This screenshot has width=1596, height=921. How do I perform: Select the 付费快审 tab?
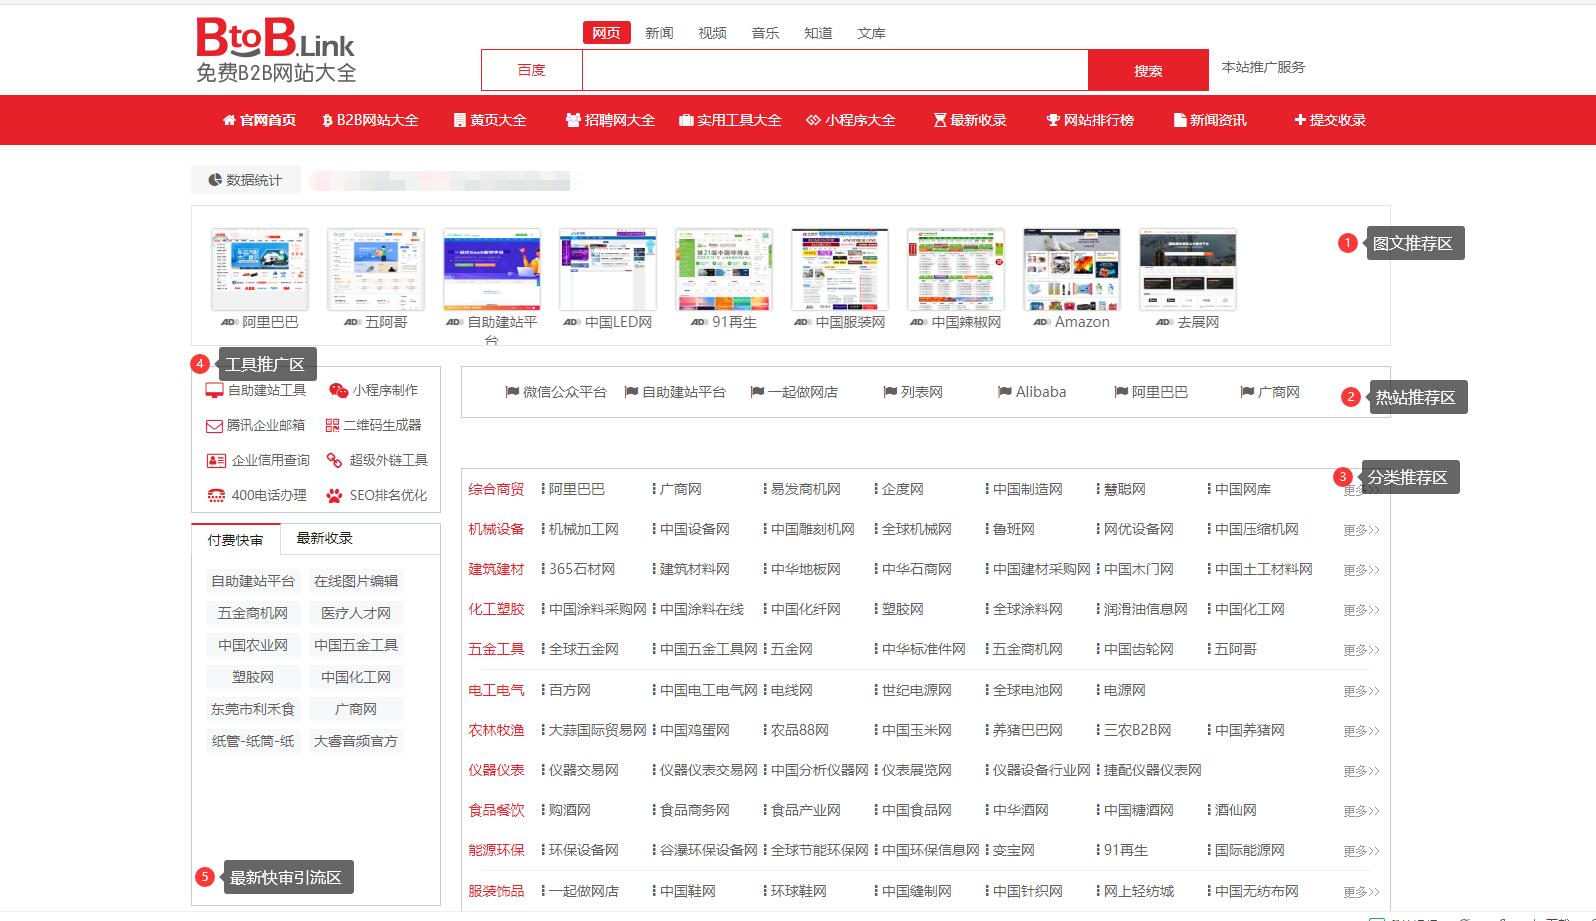click(x=236, y=539)
